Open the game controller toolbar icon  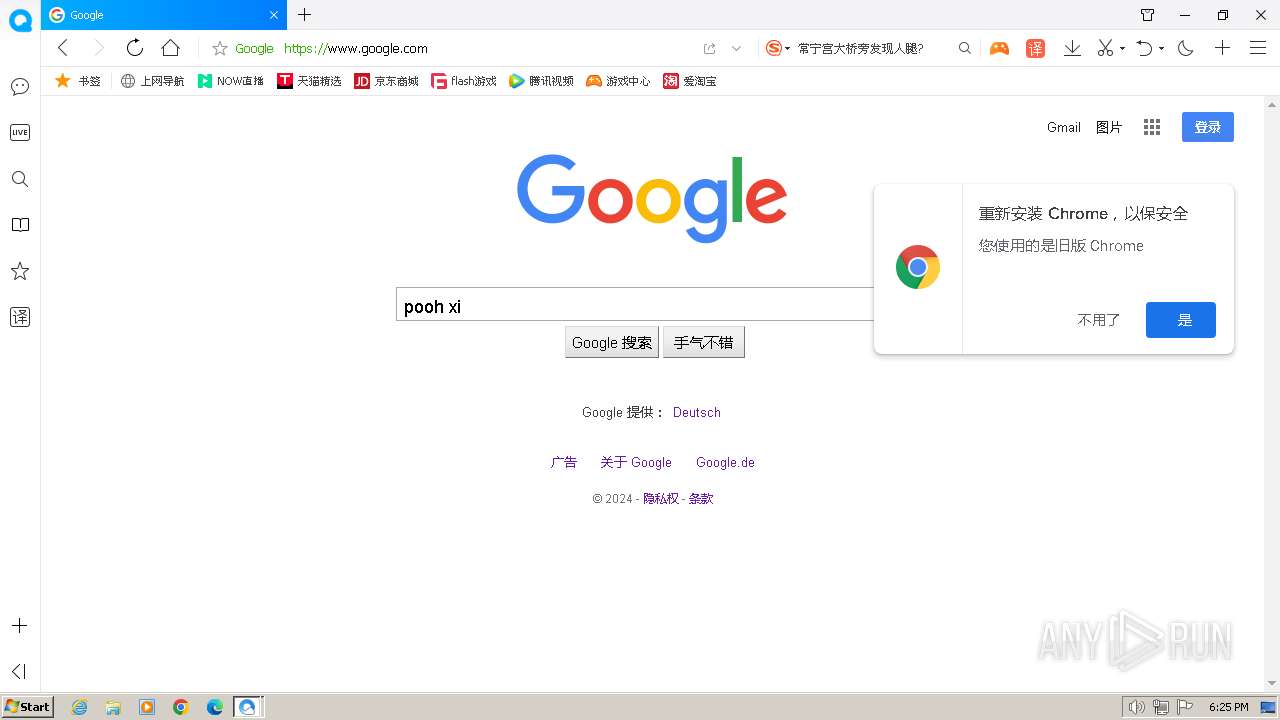pyautogui.click(x=999, y=48)
